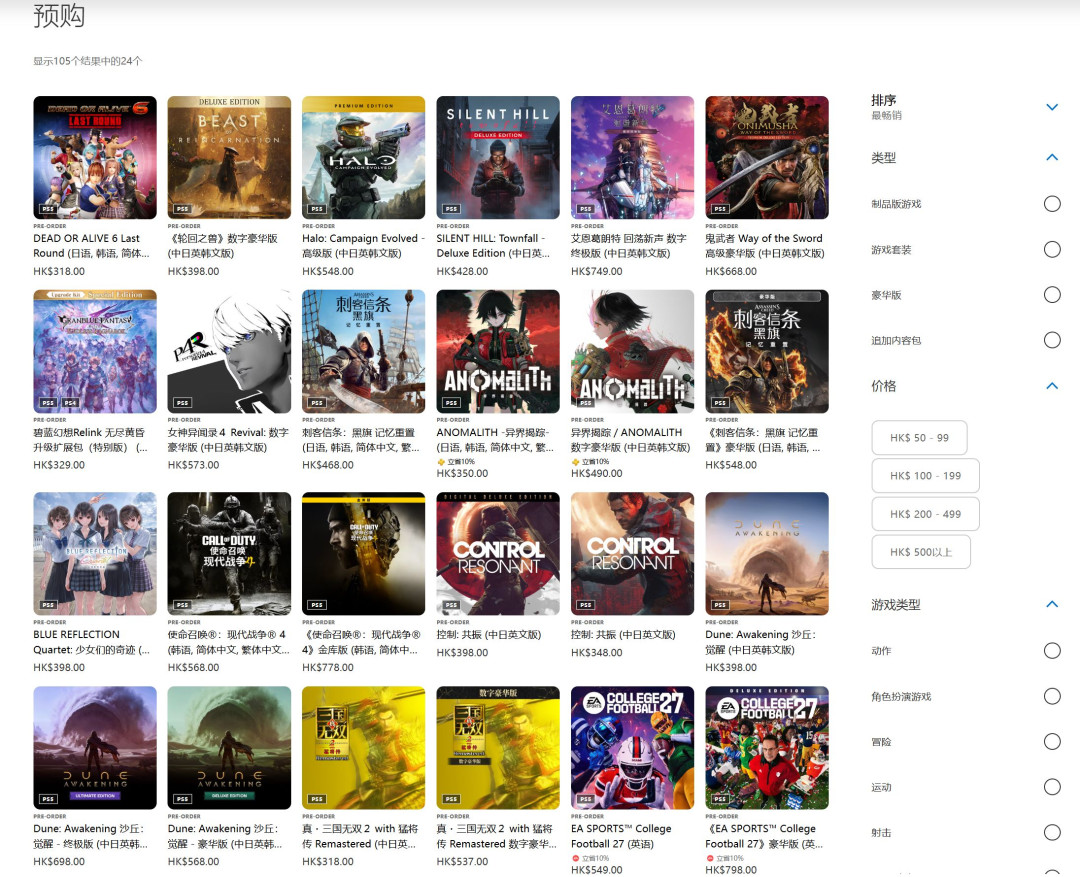1080x877 pixels.
Task: Click the HK$778.00 price of Call of Duty 金库版
Action: point(328,668)
